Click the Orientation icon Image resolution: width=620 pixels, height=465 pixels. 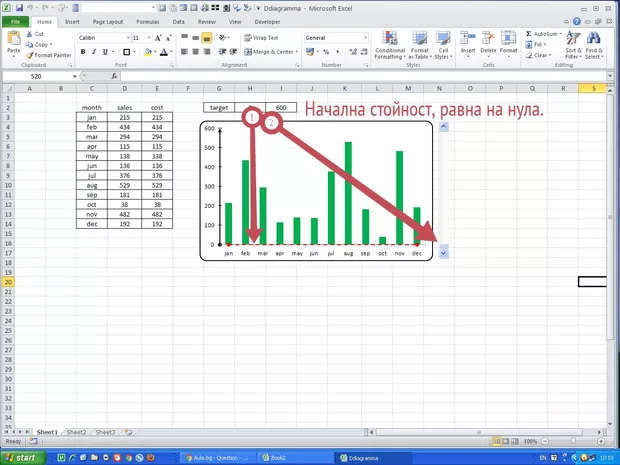[x=223, y=38]
